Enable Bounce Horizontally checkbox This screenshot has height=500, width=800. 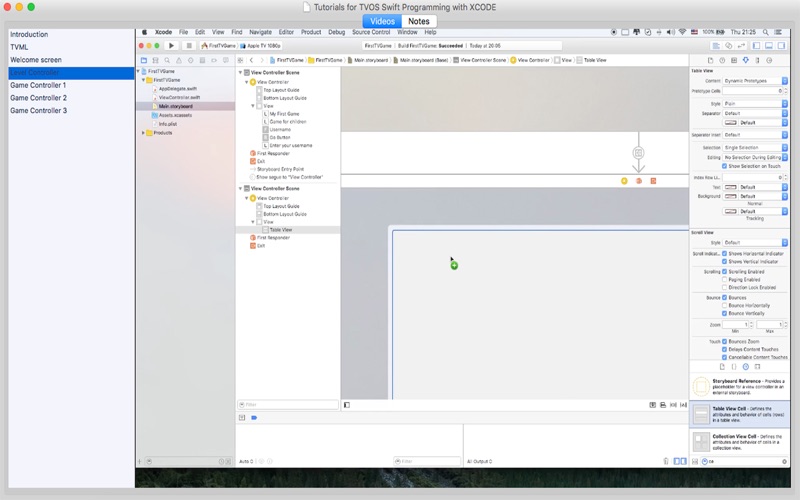(x=724, y=305)
